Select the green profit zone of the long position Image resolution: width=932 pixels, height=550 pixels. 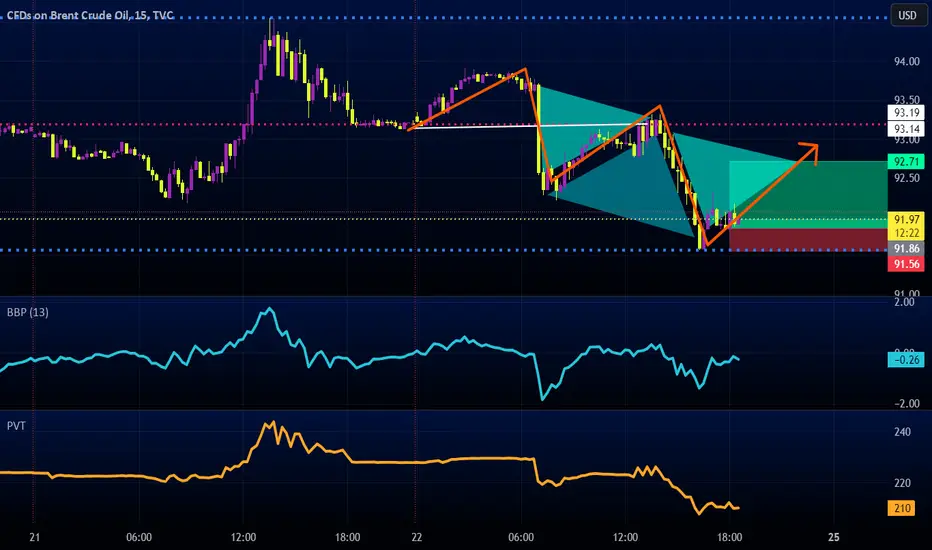808,194
